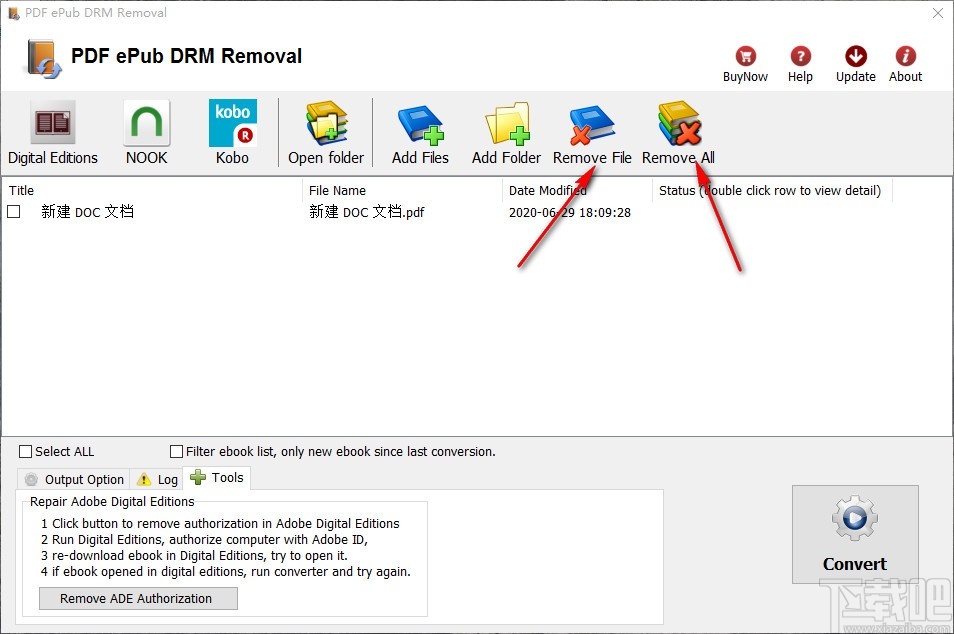The width and height of the screenshot is (954, 634).
Task: Enable the Select ALL checkbox
Action: (x=26, y=451)
